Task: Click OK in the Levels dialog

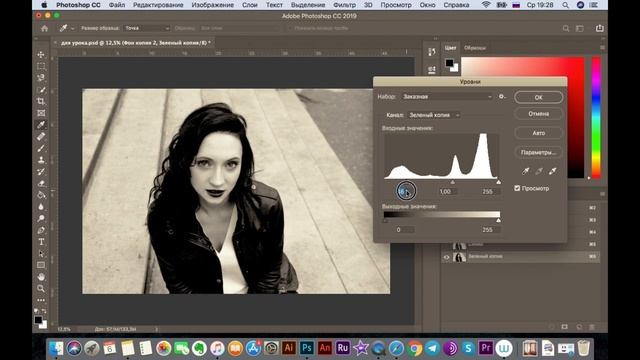Action: [x=538, y=97]
